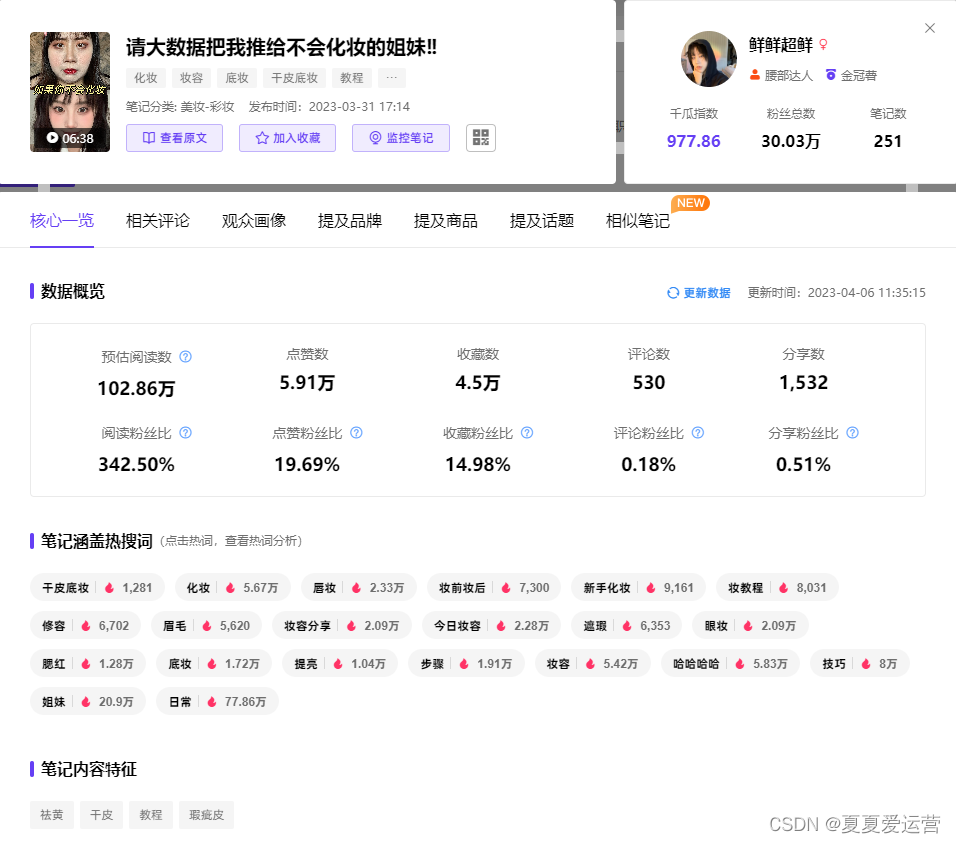The width and height of the screenshot is (956, 843).
Task: Click the 监控笔记 button
Action: pos(401,138)
